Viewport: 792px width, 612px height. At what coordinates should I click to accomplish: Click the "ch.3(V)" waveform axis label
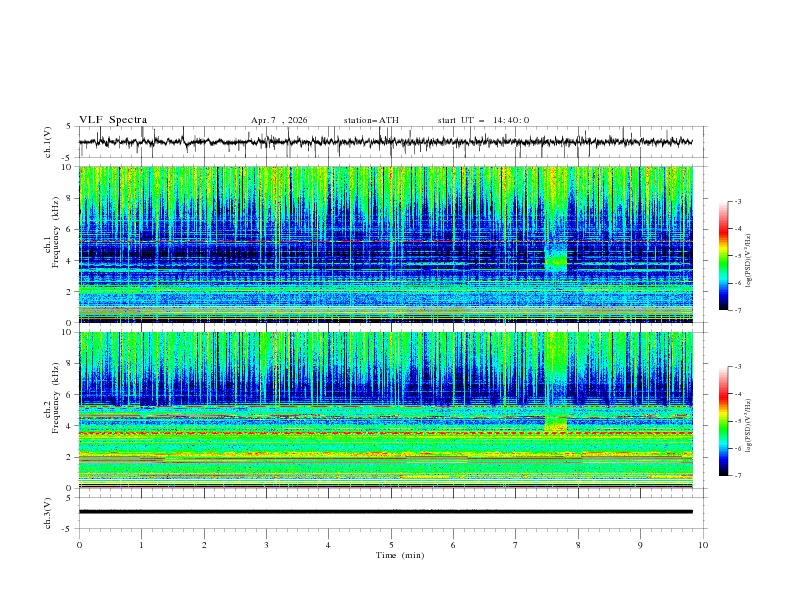coord(48,513)
